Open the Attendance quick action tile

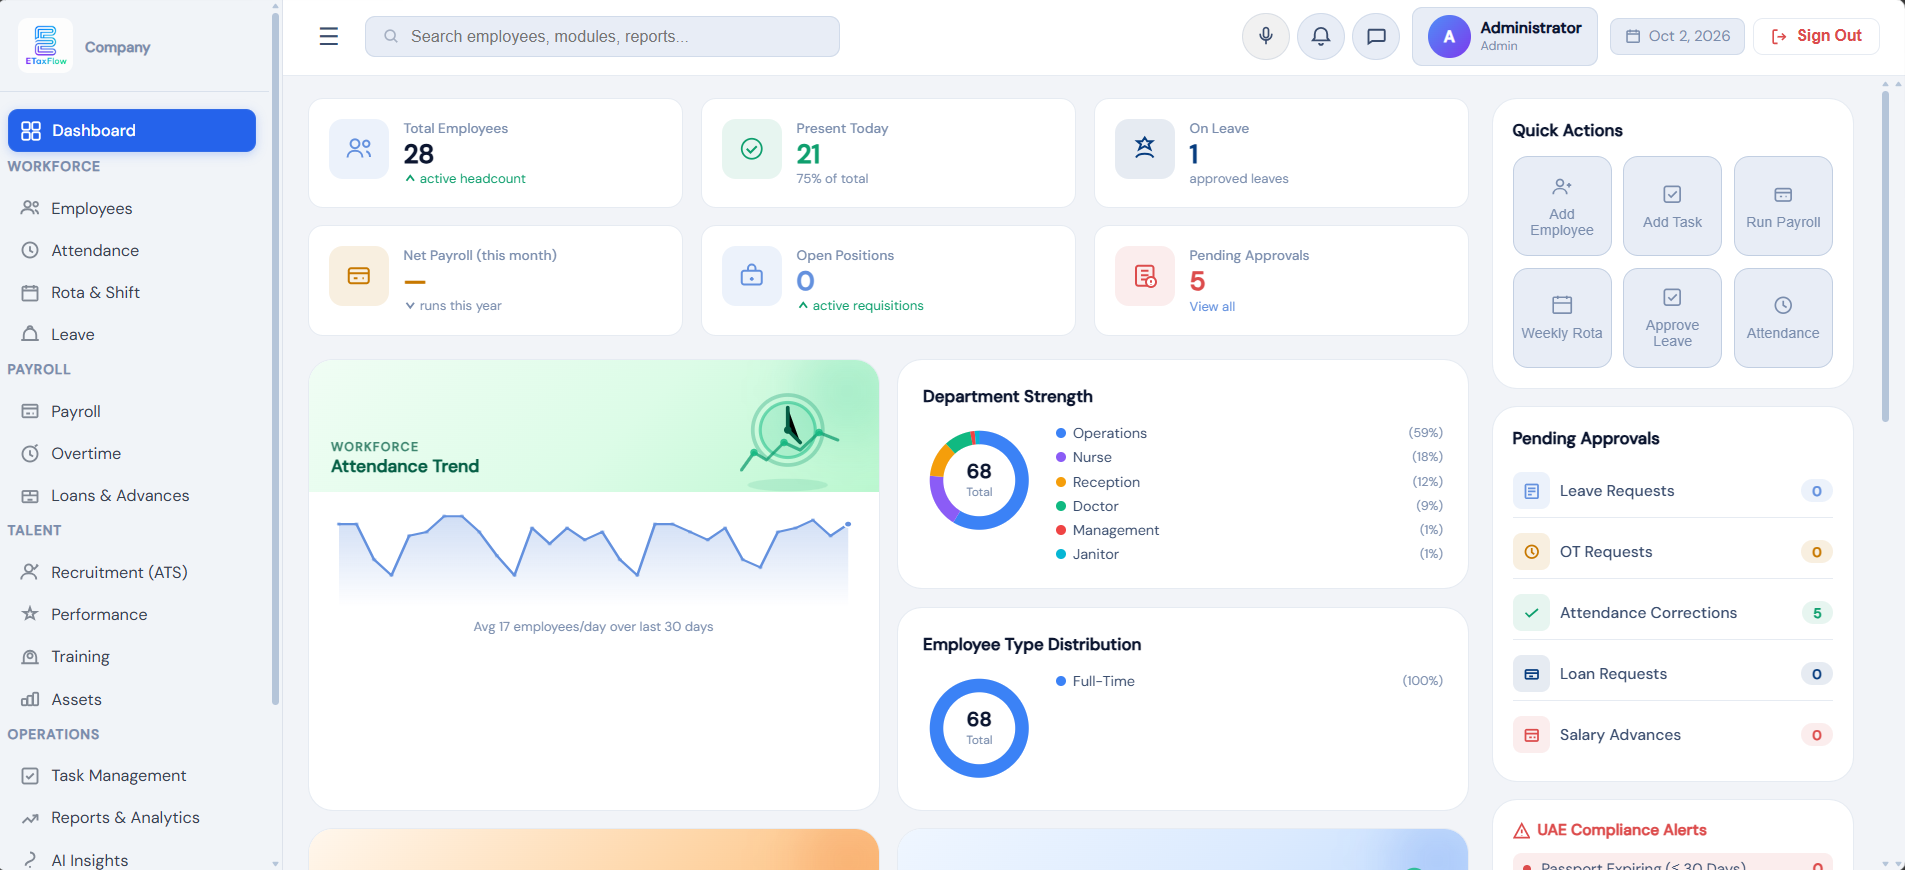click(1783, 318)
